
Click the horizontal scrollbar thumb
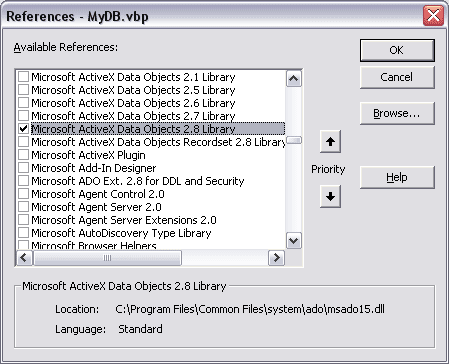[107, 258]
